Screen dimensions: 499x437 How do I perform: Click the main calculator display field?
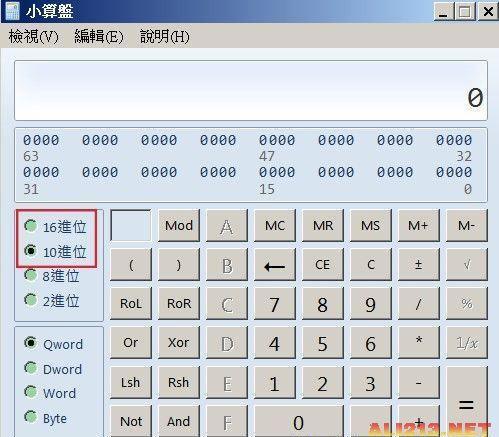click(251, 90)
